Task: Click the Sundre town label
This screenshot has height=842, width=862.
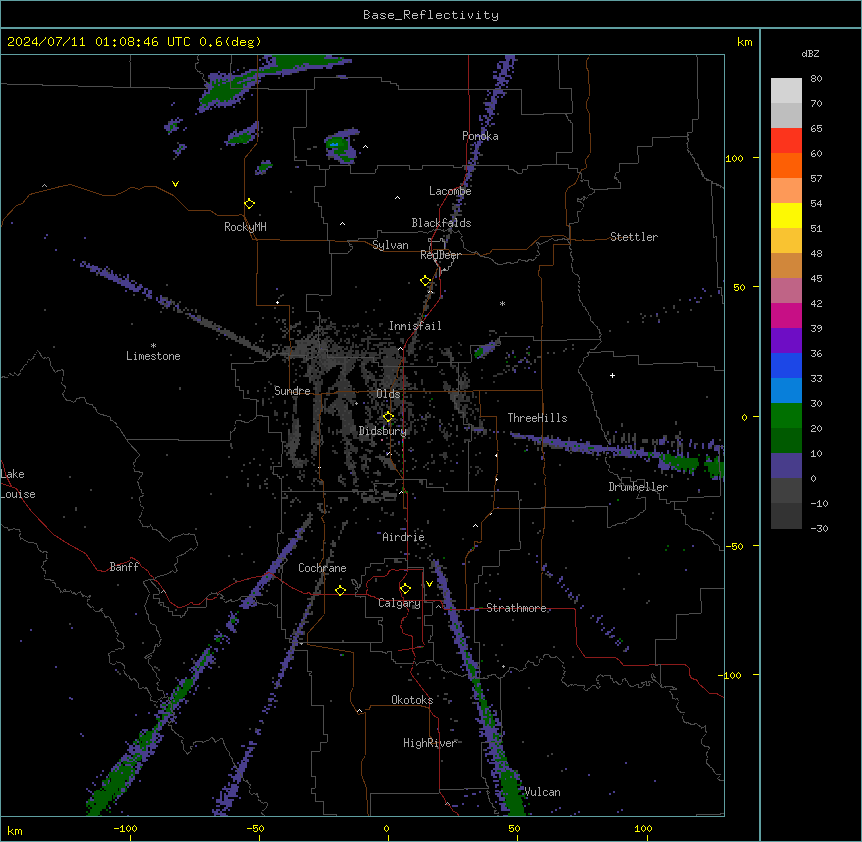Action: pos(292,391)
